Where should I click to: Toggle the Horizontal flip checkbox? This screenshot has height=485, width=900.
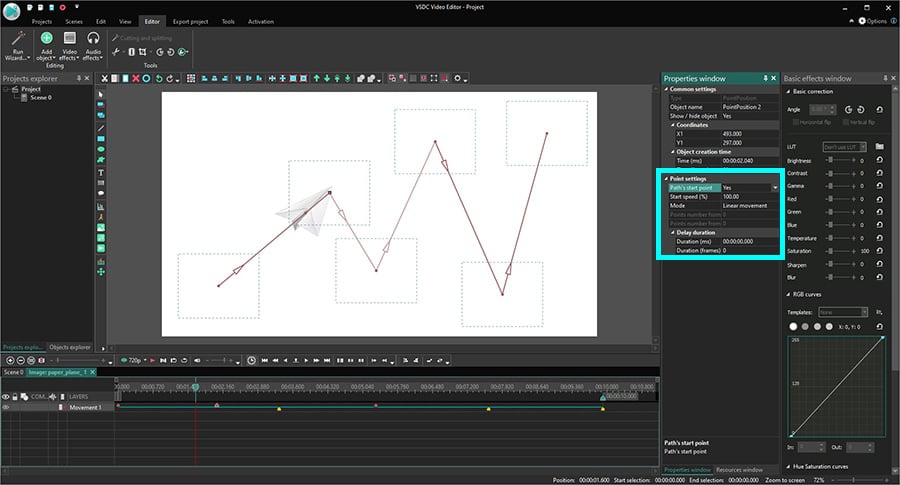796,122
